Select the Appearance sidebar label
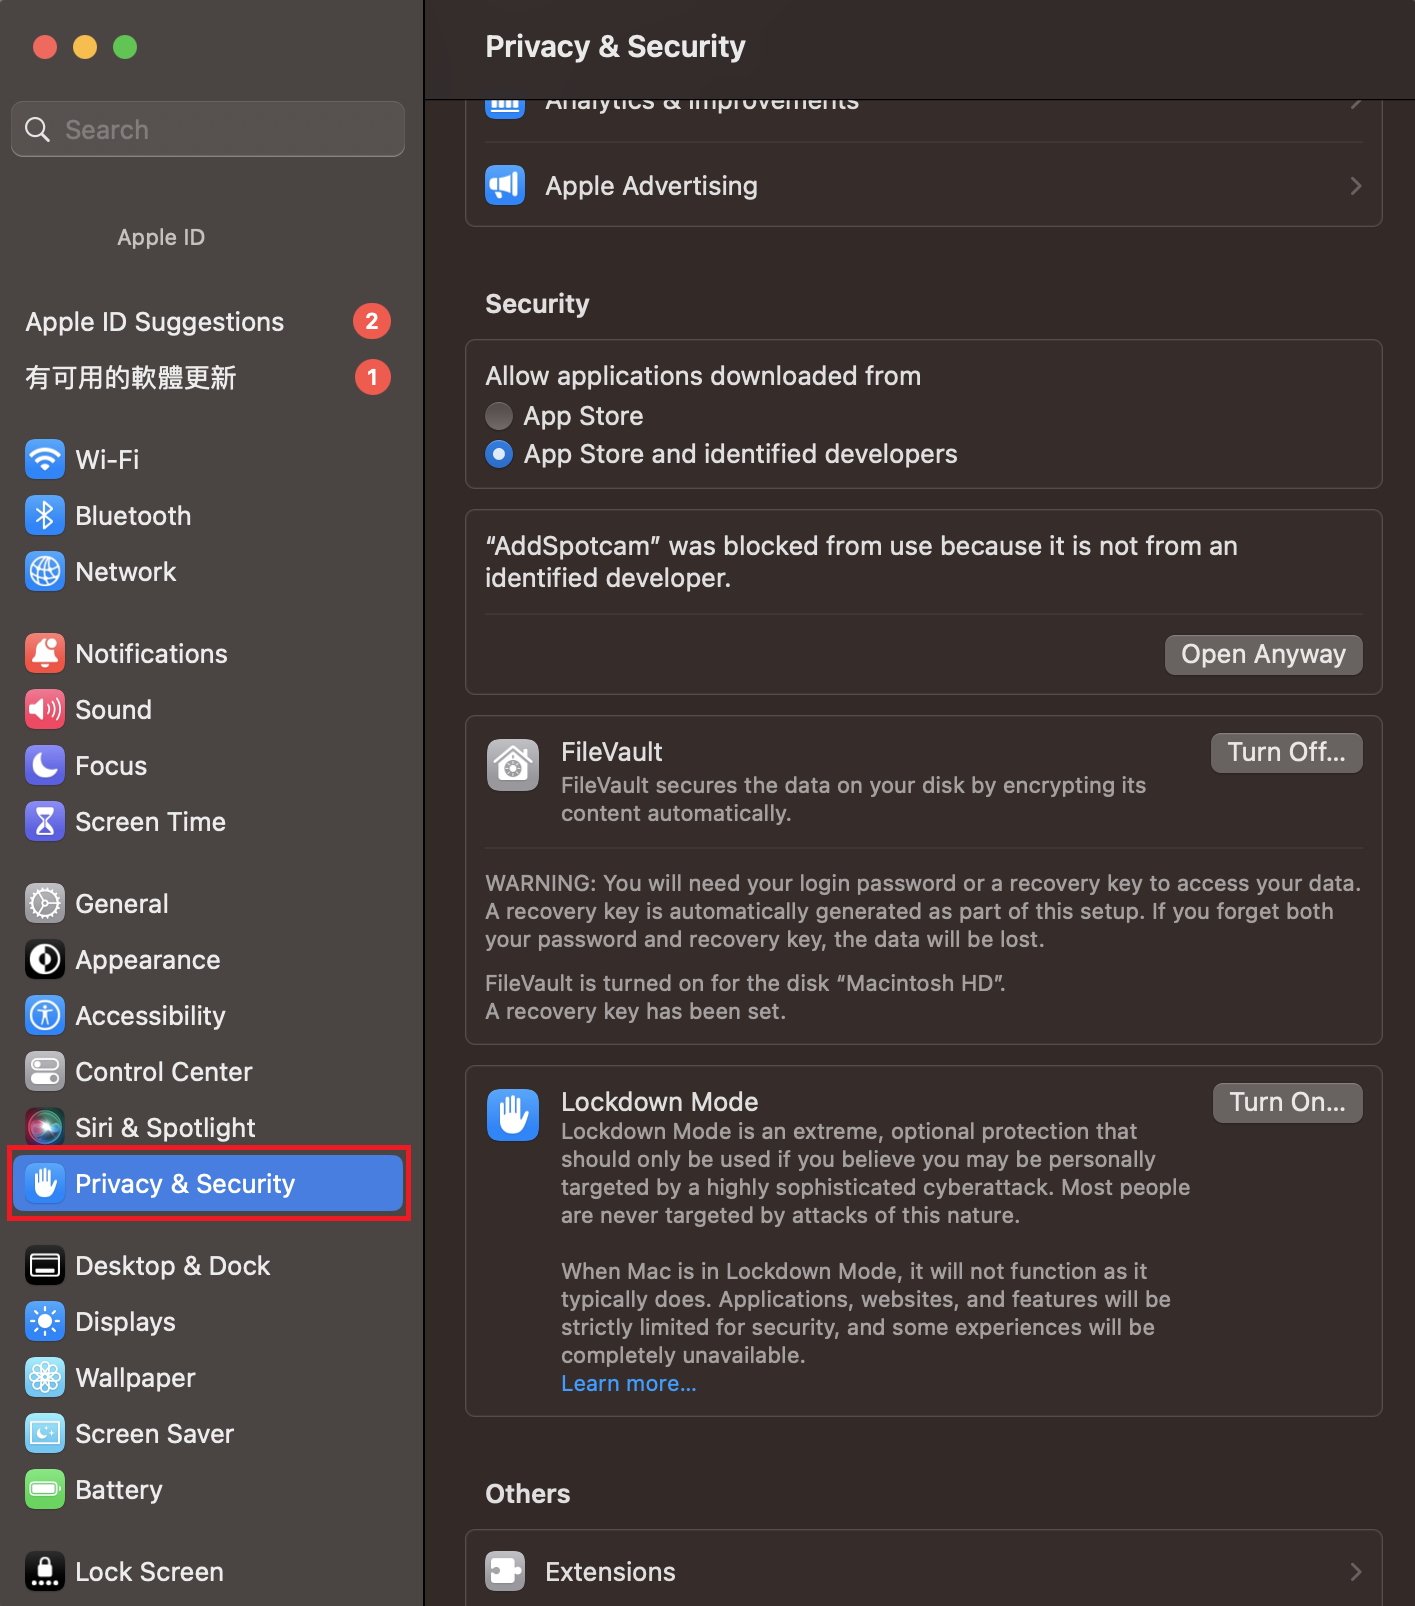The width and height of the screenshot is (1415, 1606). [x=148, y=960]
